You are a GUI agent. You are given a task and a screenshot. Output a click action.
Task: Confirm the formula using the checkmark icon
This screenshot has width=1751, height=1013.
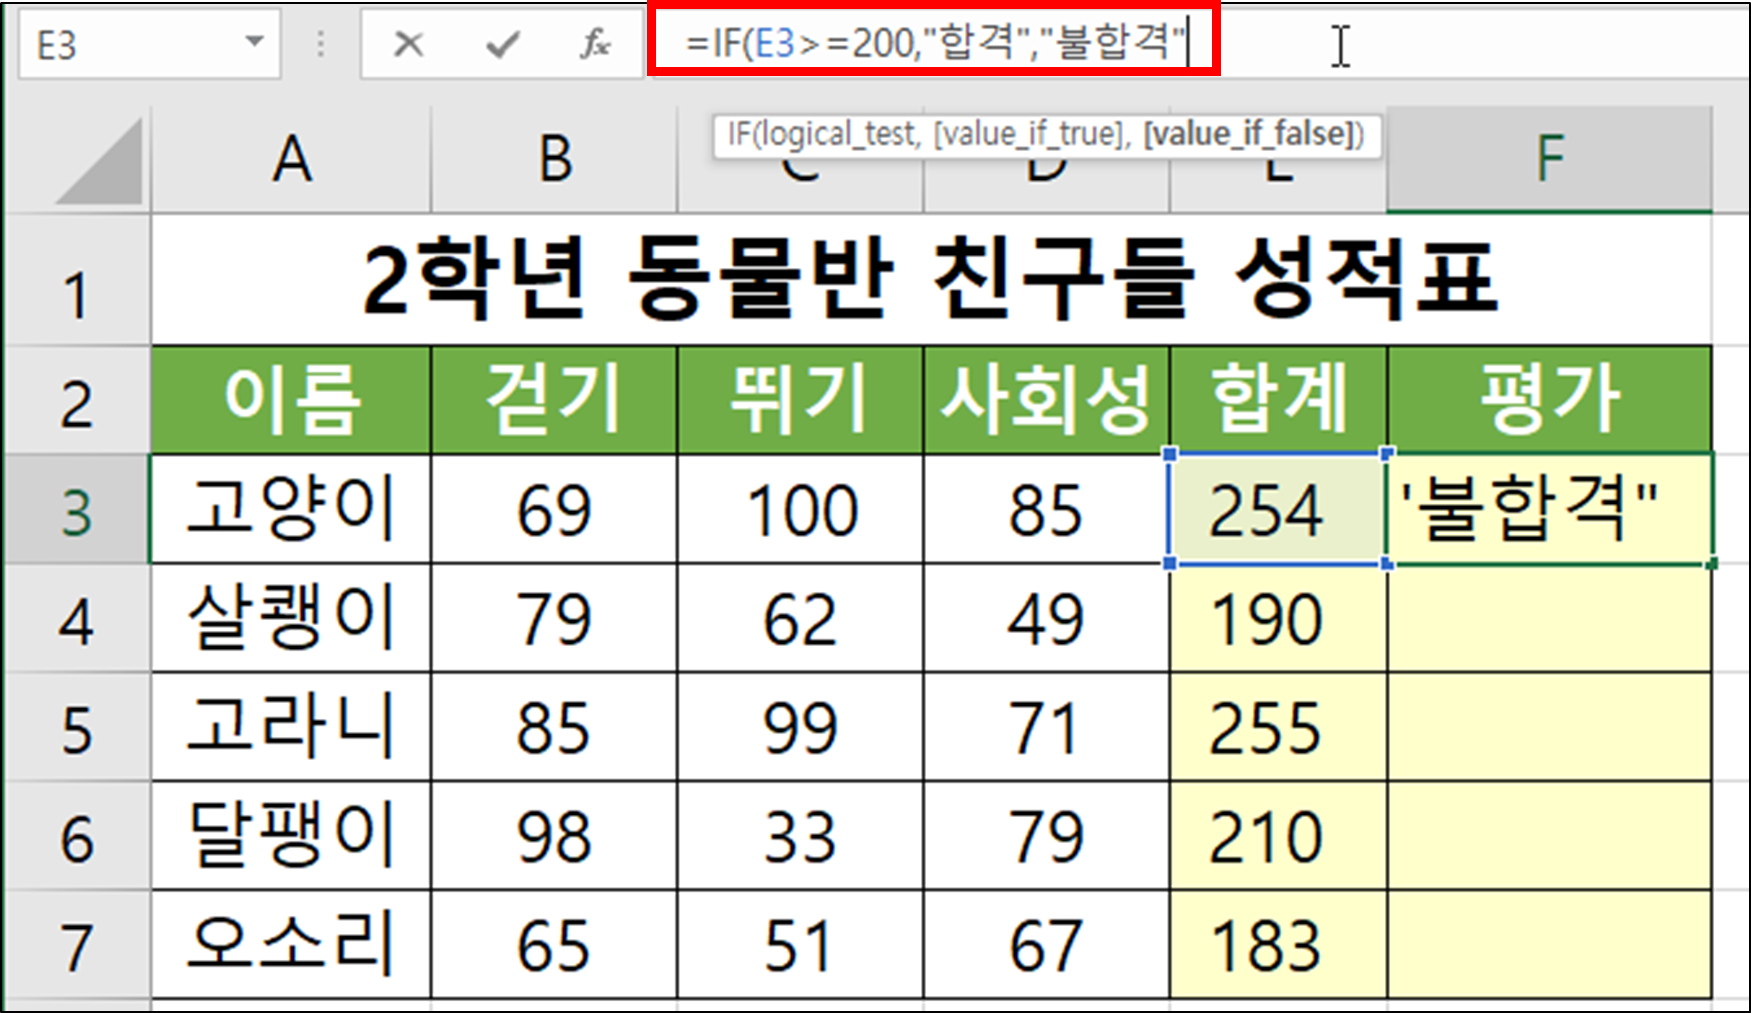click(x=504, y=44)
